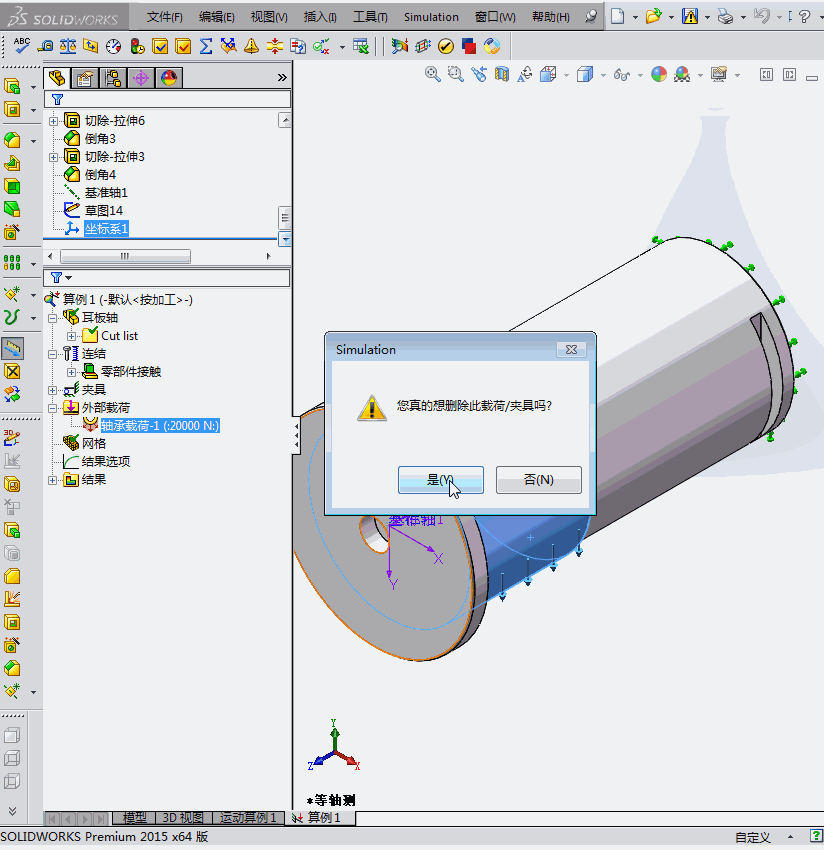
Task: Click the Sensor gauge icon in the toolbar
Action: [x=113, y=47]
